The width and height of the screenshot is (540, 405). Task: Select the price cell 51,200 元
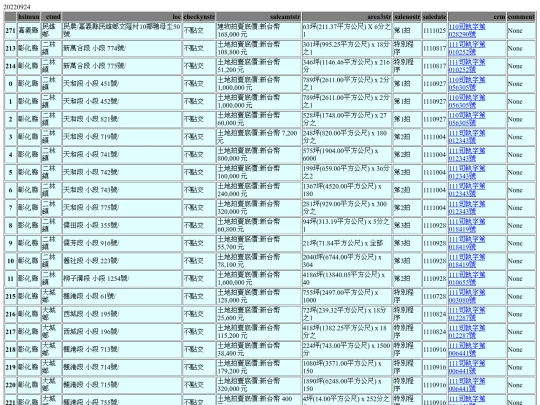(259, 66)
